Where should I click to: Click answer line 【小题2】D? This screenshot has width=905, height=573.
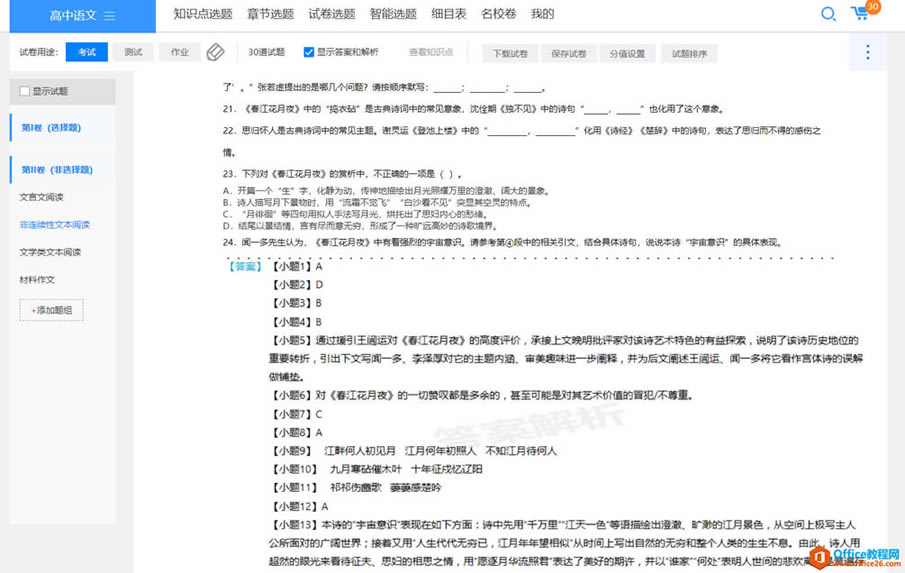click(296, 285)
